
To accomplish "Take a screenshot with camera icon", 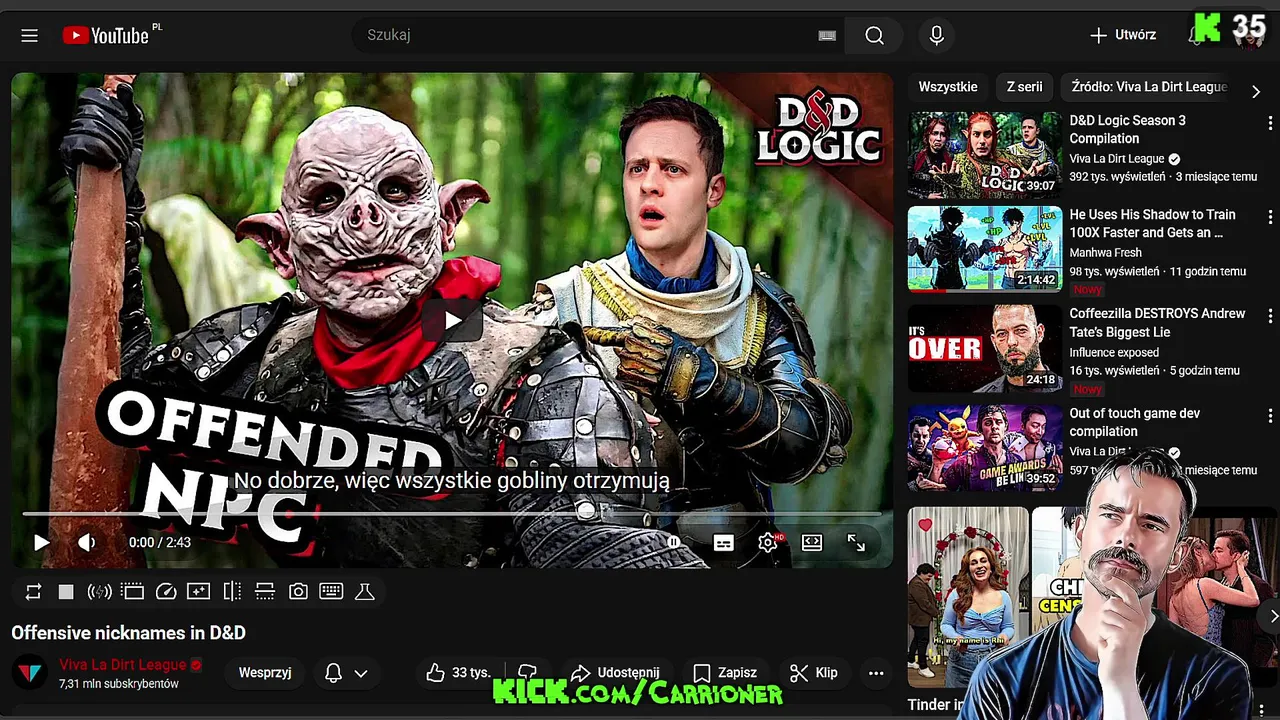I will click(298, 592).
